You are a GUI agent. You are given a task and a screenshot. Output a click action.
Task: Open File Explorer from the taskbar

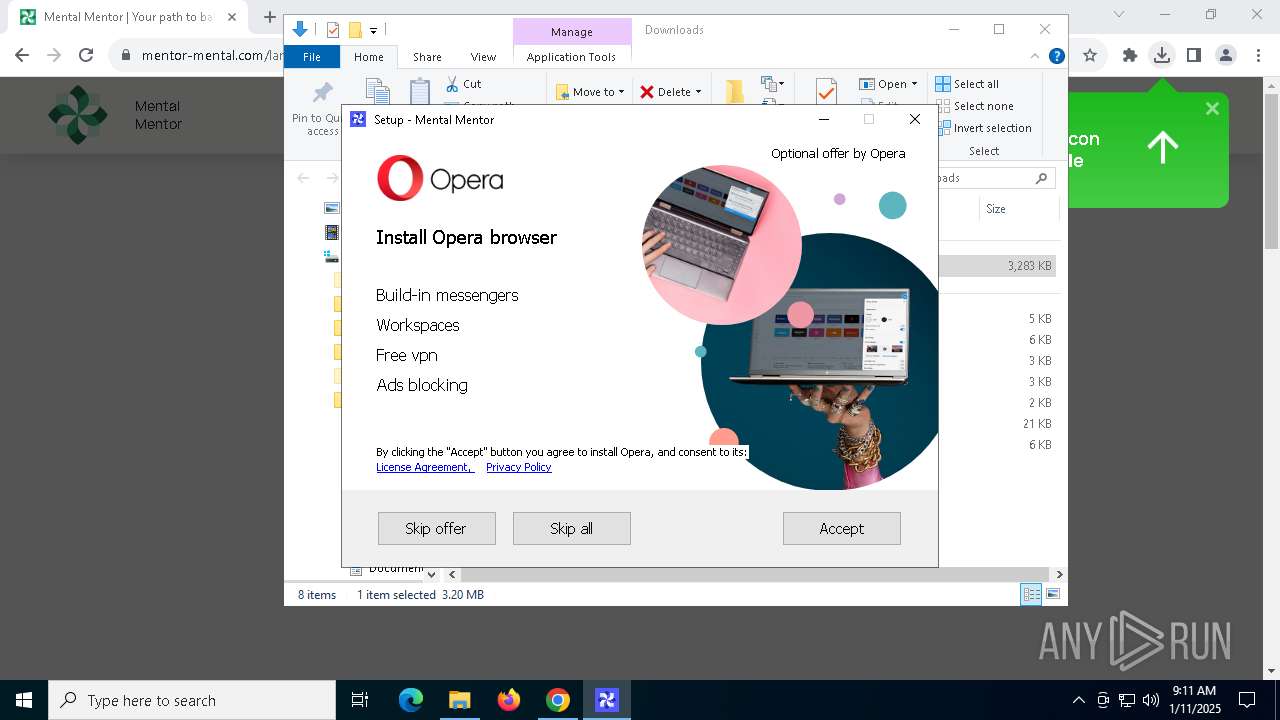point(459,700)
